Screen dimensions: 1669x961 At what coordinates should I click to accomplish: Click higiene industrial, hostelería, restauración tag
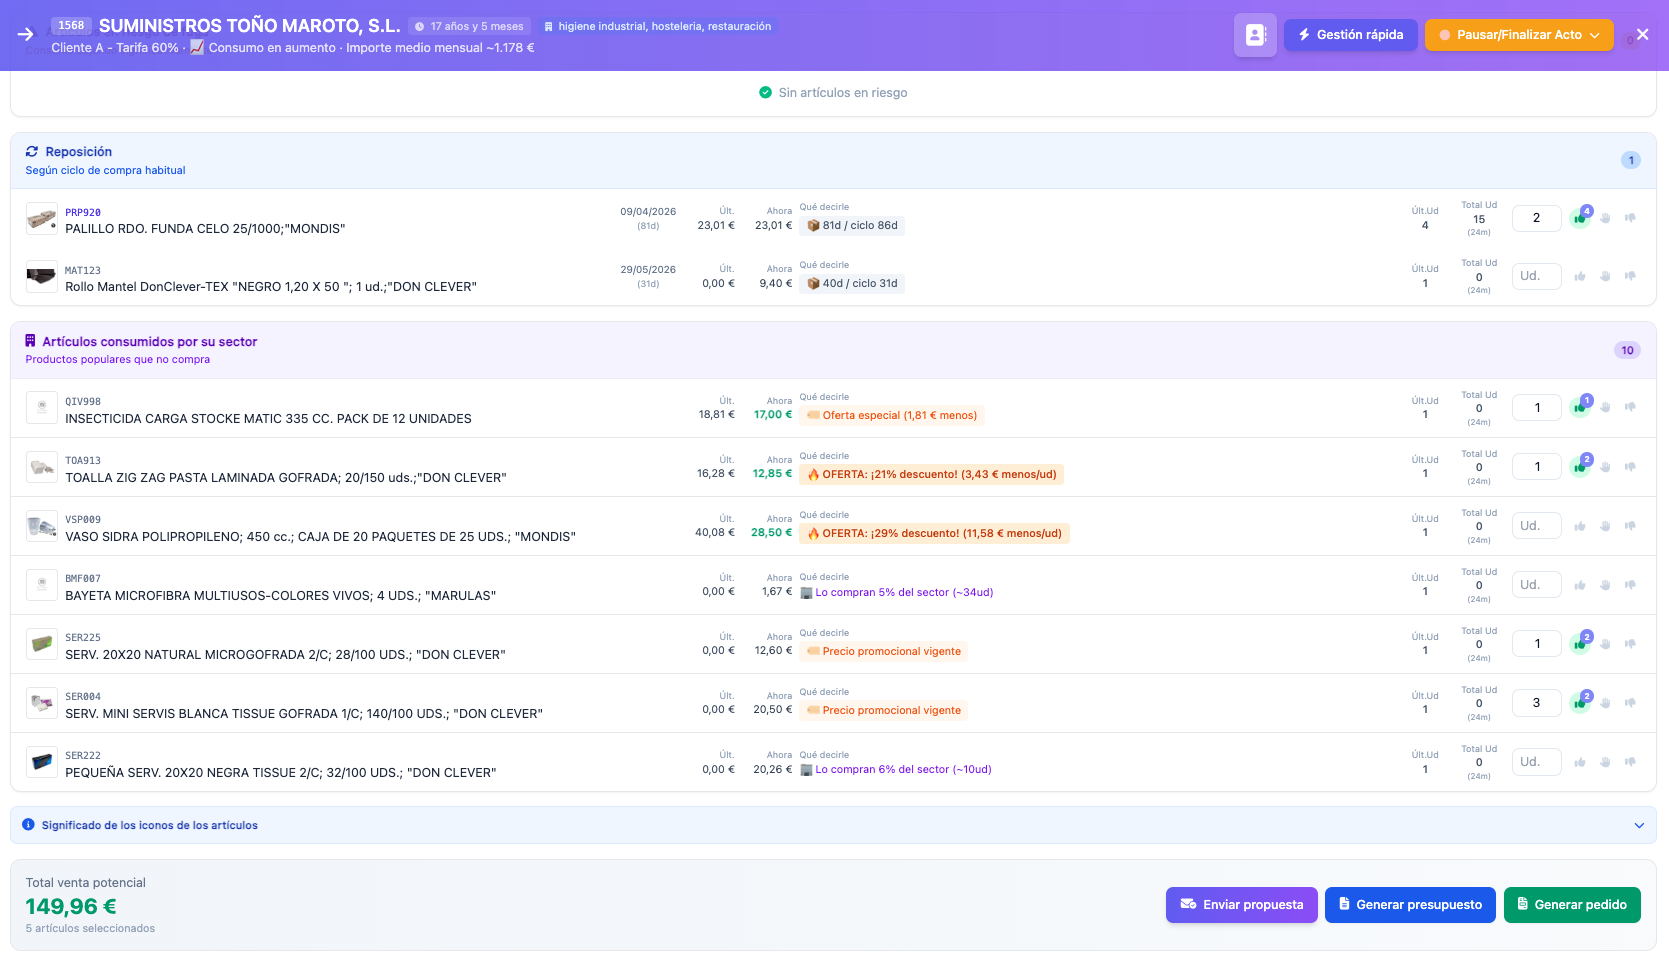pos(657,27)
